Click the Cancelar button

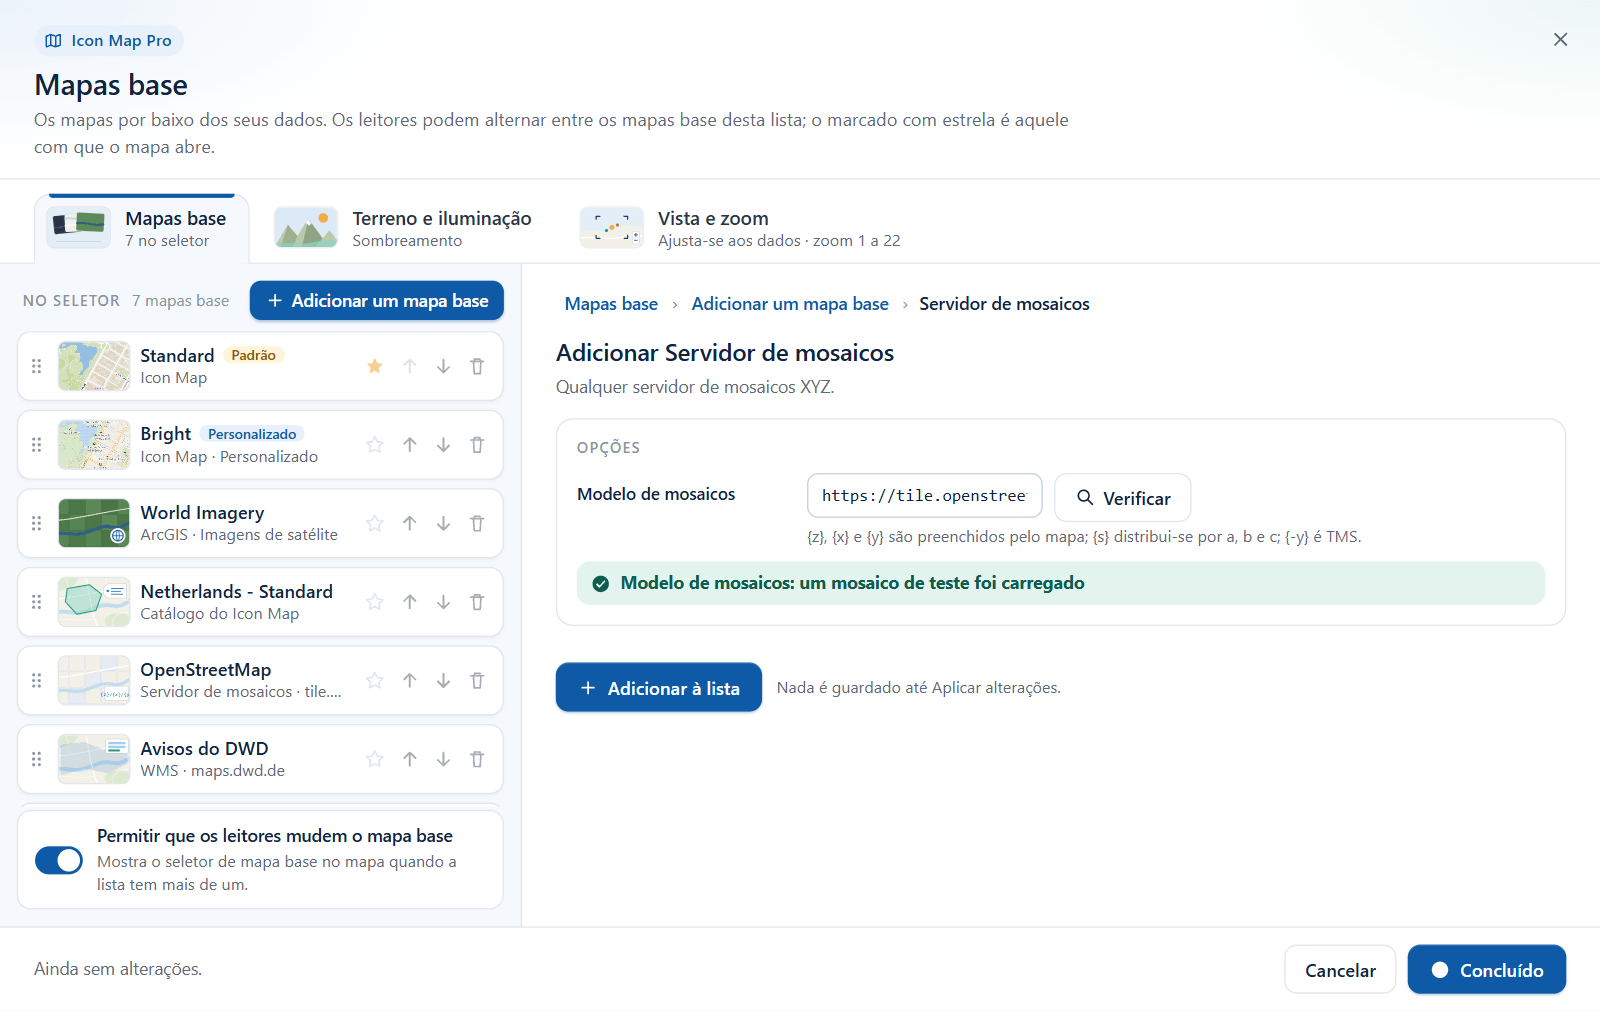pyautogui.click(x=1340, y=970)
